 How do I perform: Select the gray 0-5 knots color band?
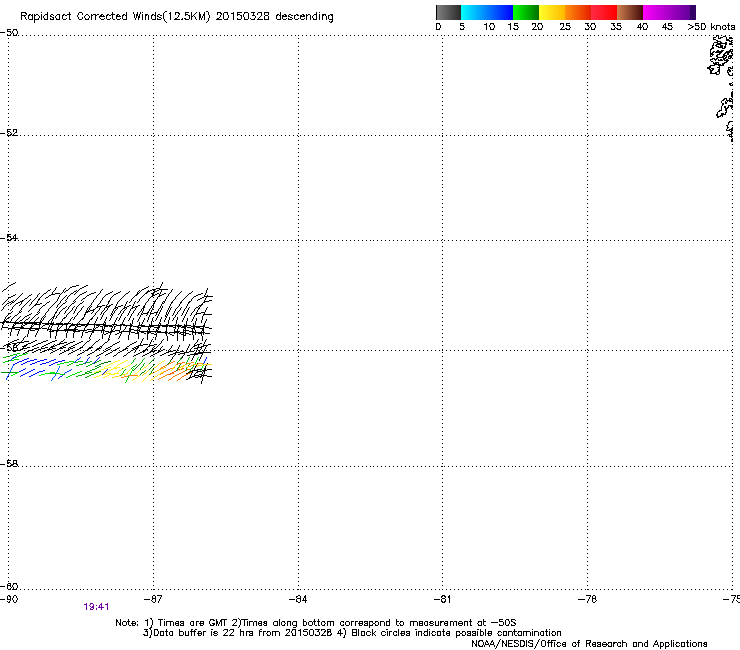tap(448, 12)
